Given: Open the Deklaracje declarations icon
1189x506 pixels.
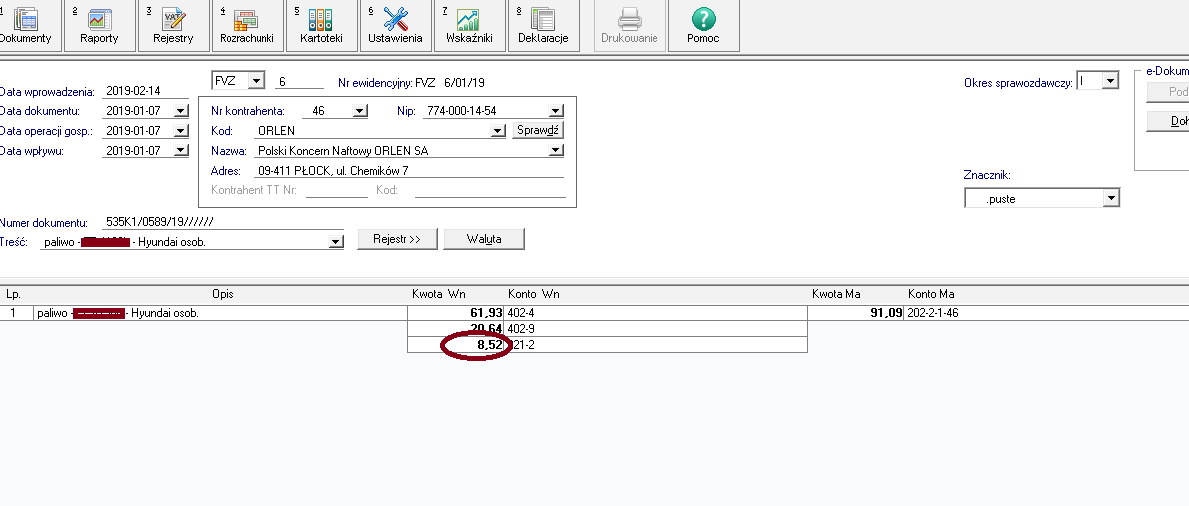Looking at the screenshot, I should (x=543, y=18).
